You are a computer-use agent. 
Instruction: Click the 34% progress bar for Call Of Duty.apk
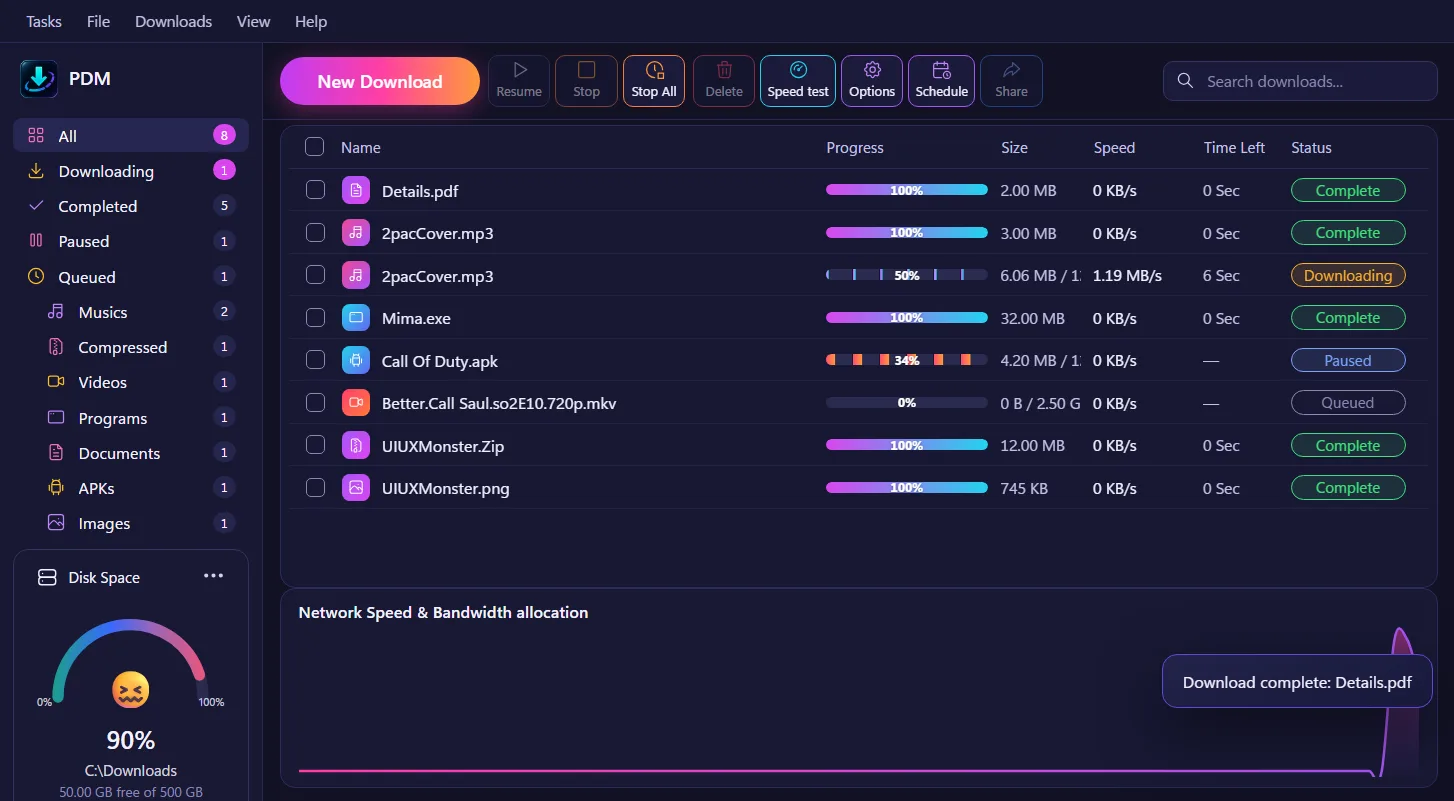click(x=907, y=360)
